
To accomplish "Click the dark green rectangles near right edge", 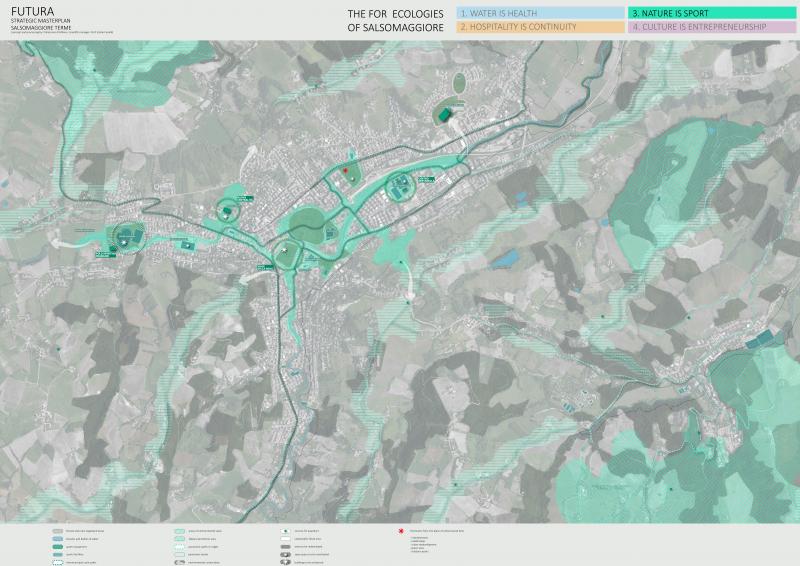I will point(765,339).
